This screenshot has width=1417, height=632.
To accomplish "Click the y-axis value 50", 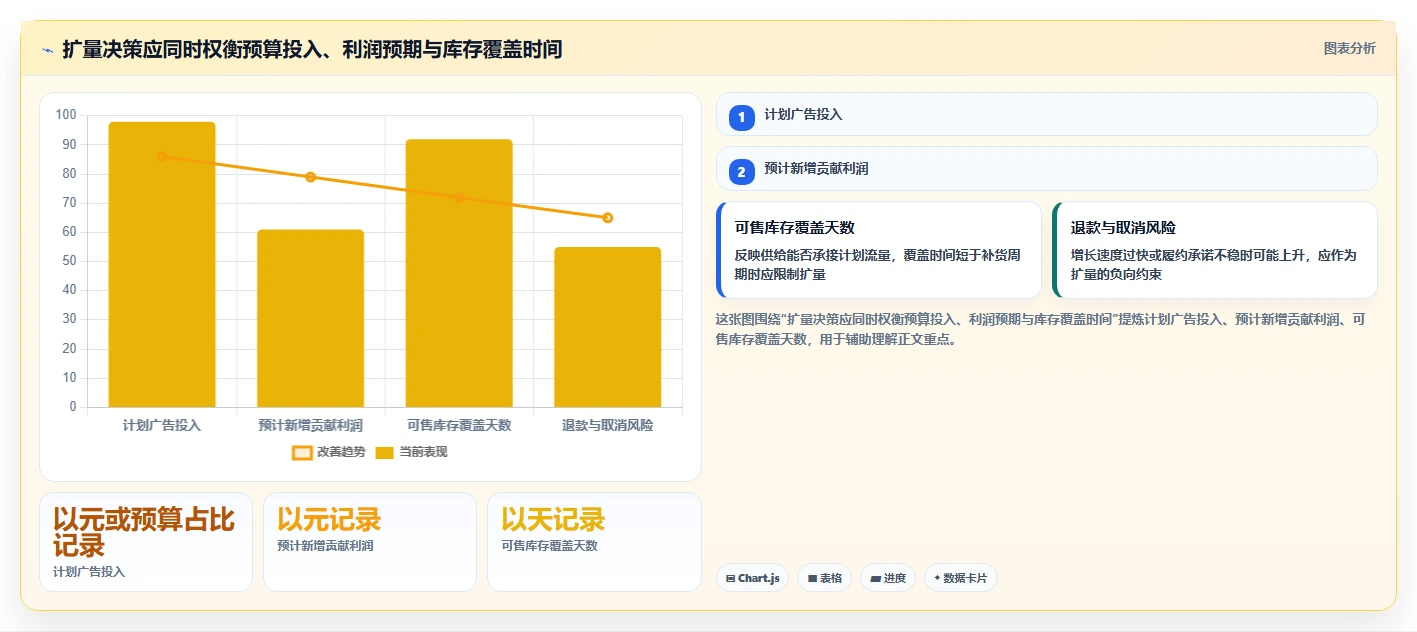I will tap(69, 261).
